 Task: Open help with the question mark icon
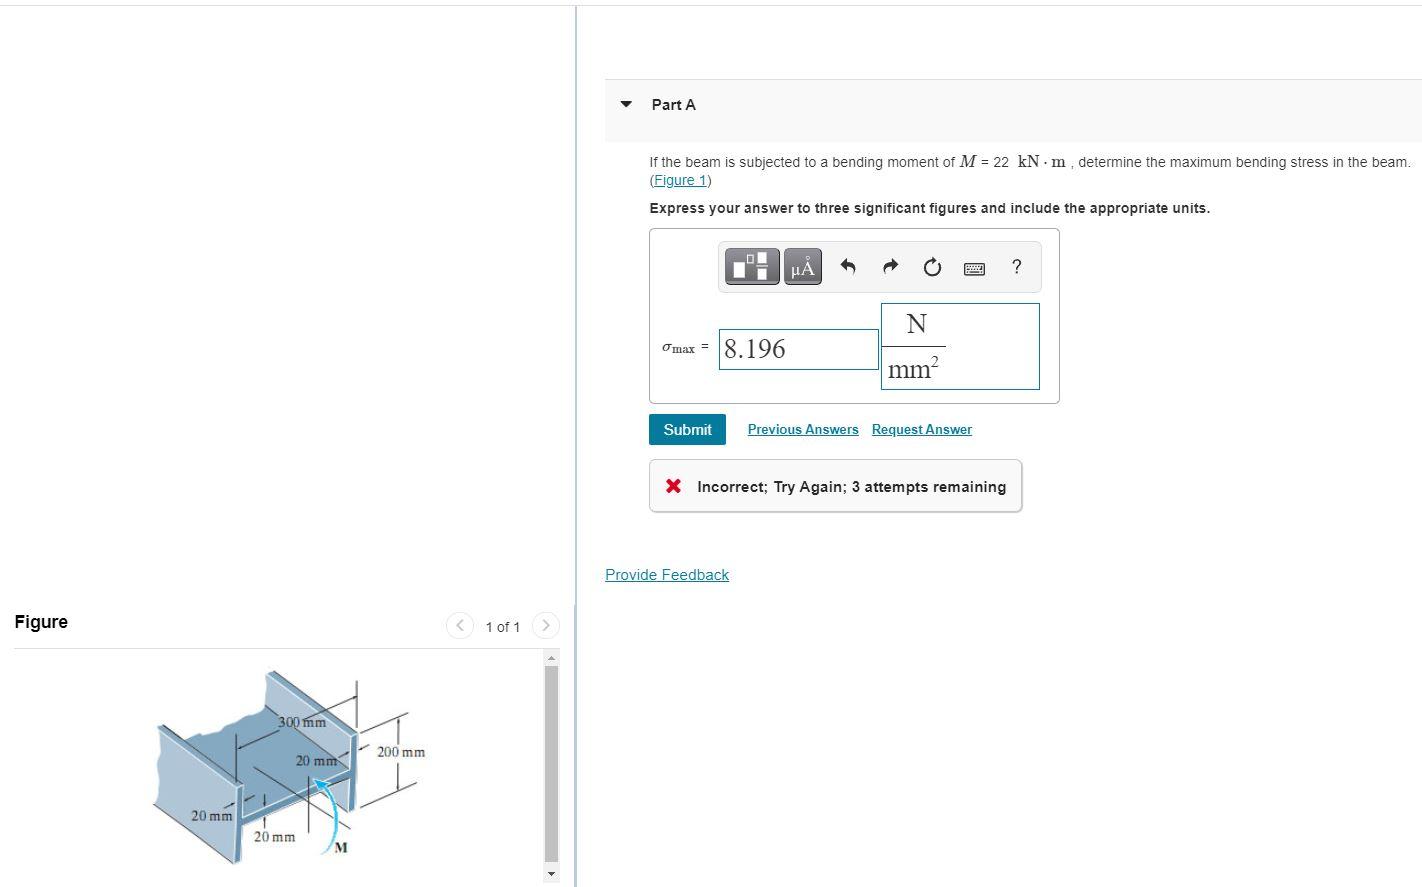point(1016,267)
